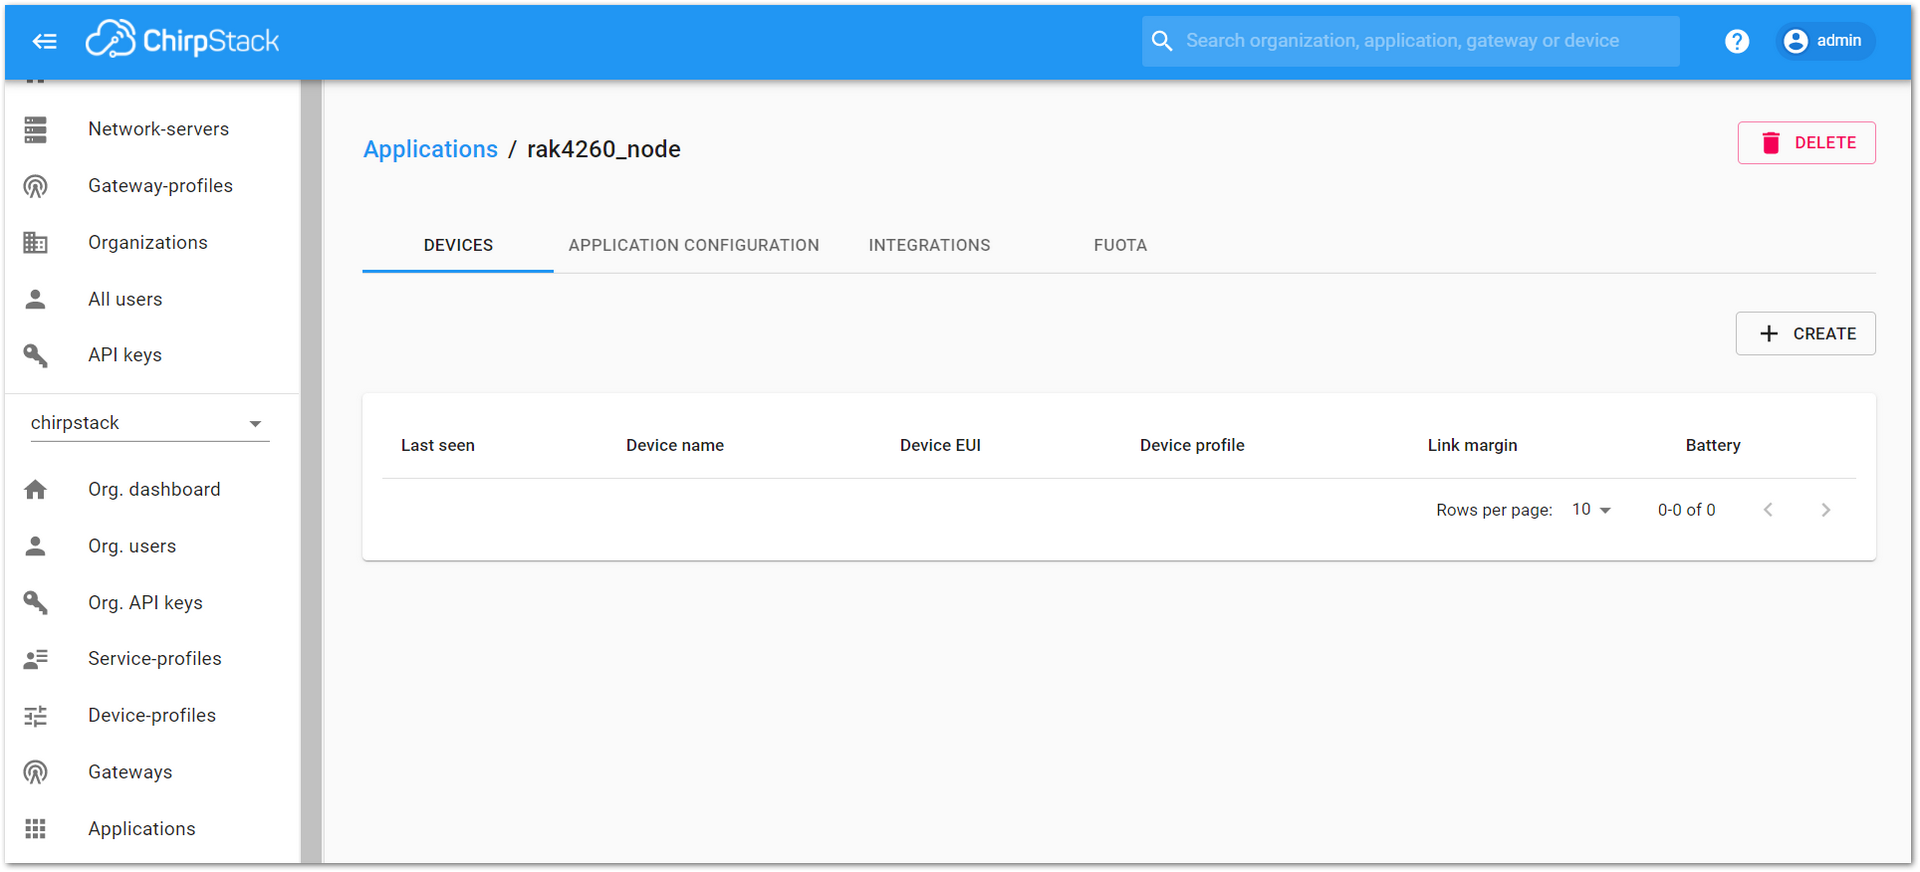Click the Network-servers icon
This screenshot has height=872, width=1920.
36,129
